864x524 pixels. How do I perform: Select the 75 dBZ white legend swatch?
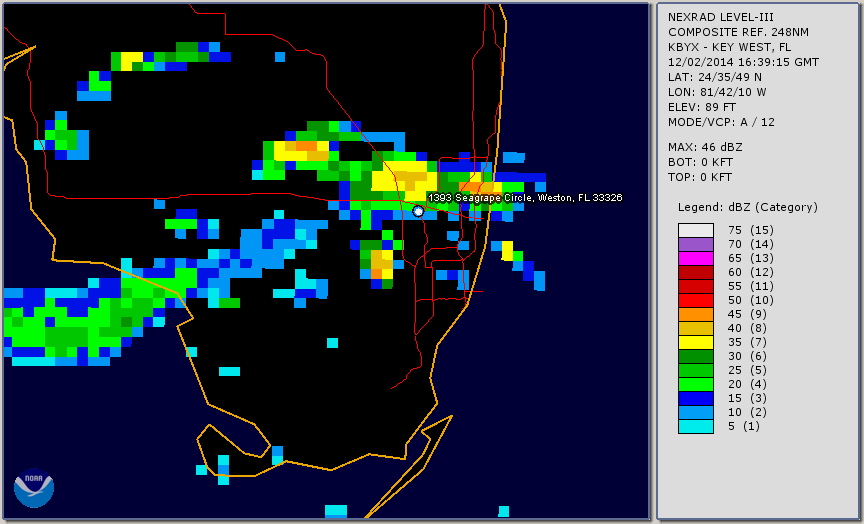pos(696,230)
